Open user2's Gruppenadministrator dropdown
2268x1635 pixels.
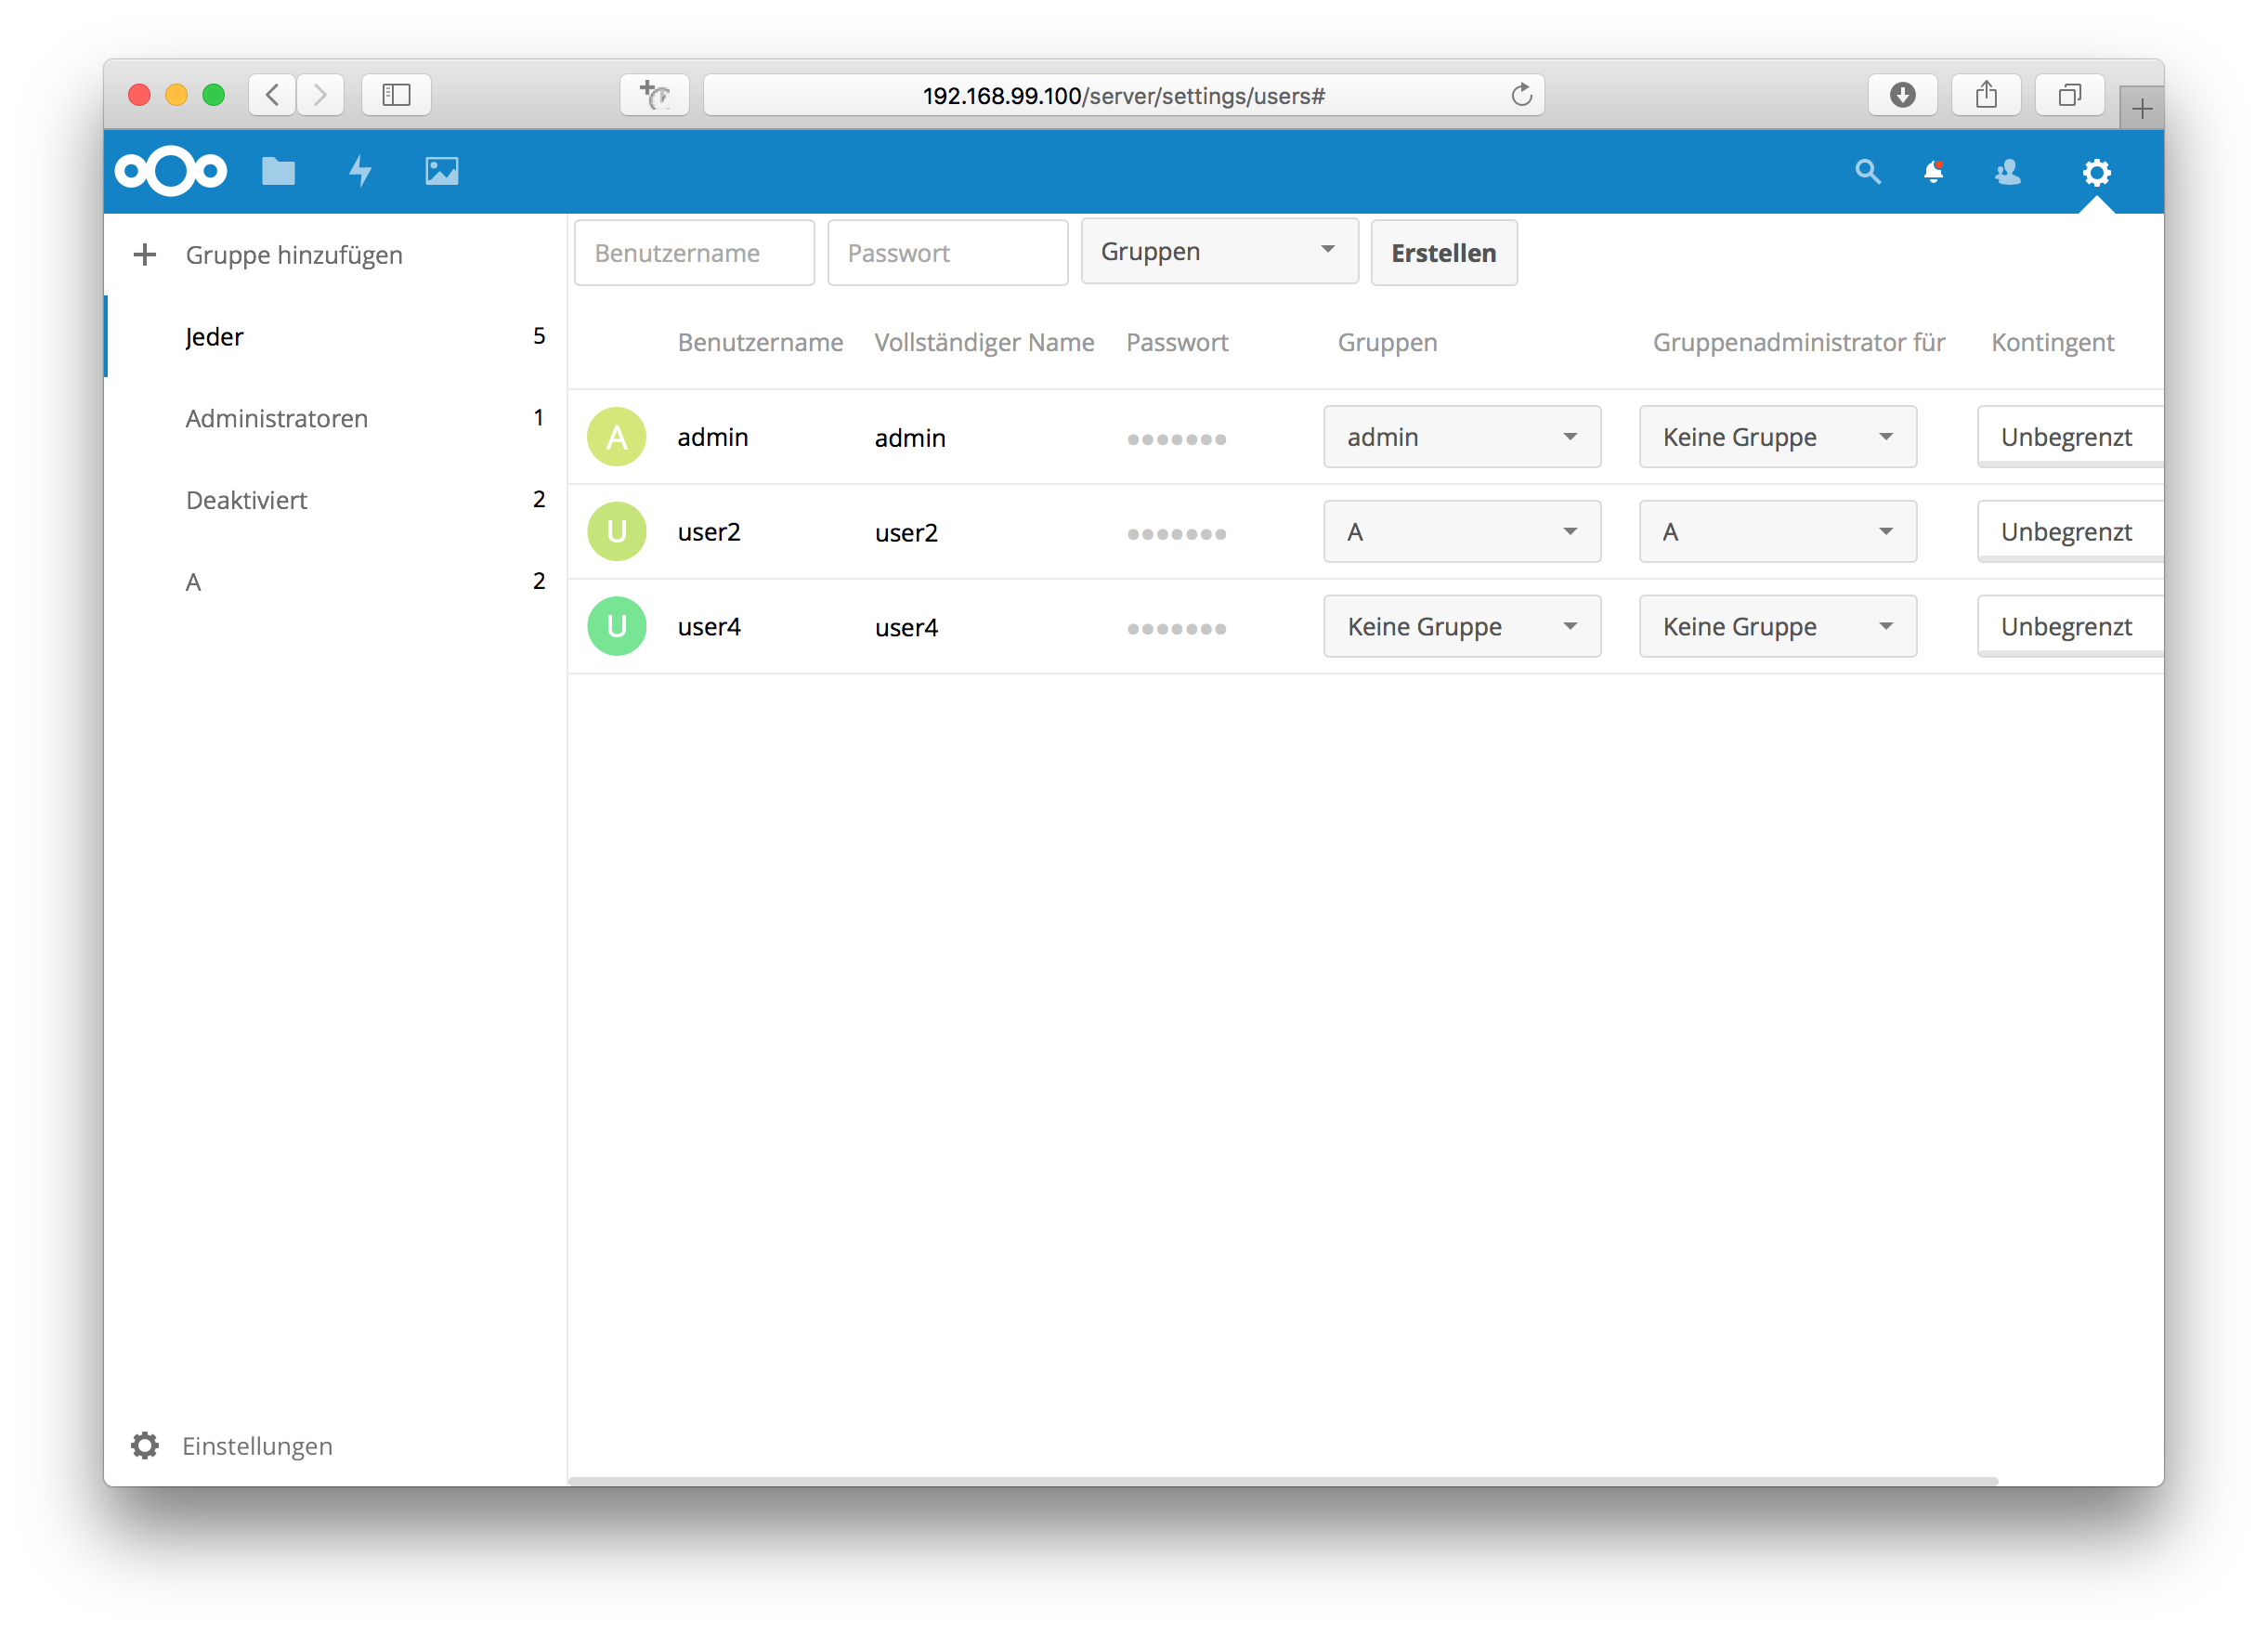coord(1777,531)
